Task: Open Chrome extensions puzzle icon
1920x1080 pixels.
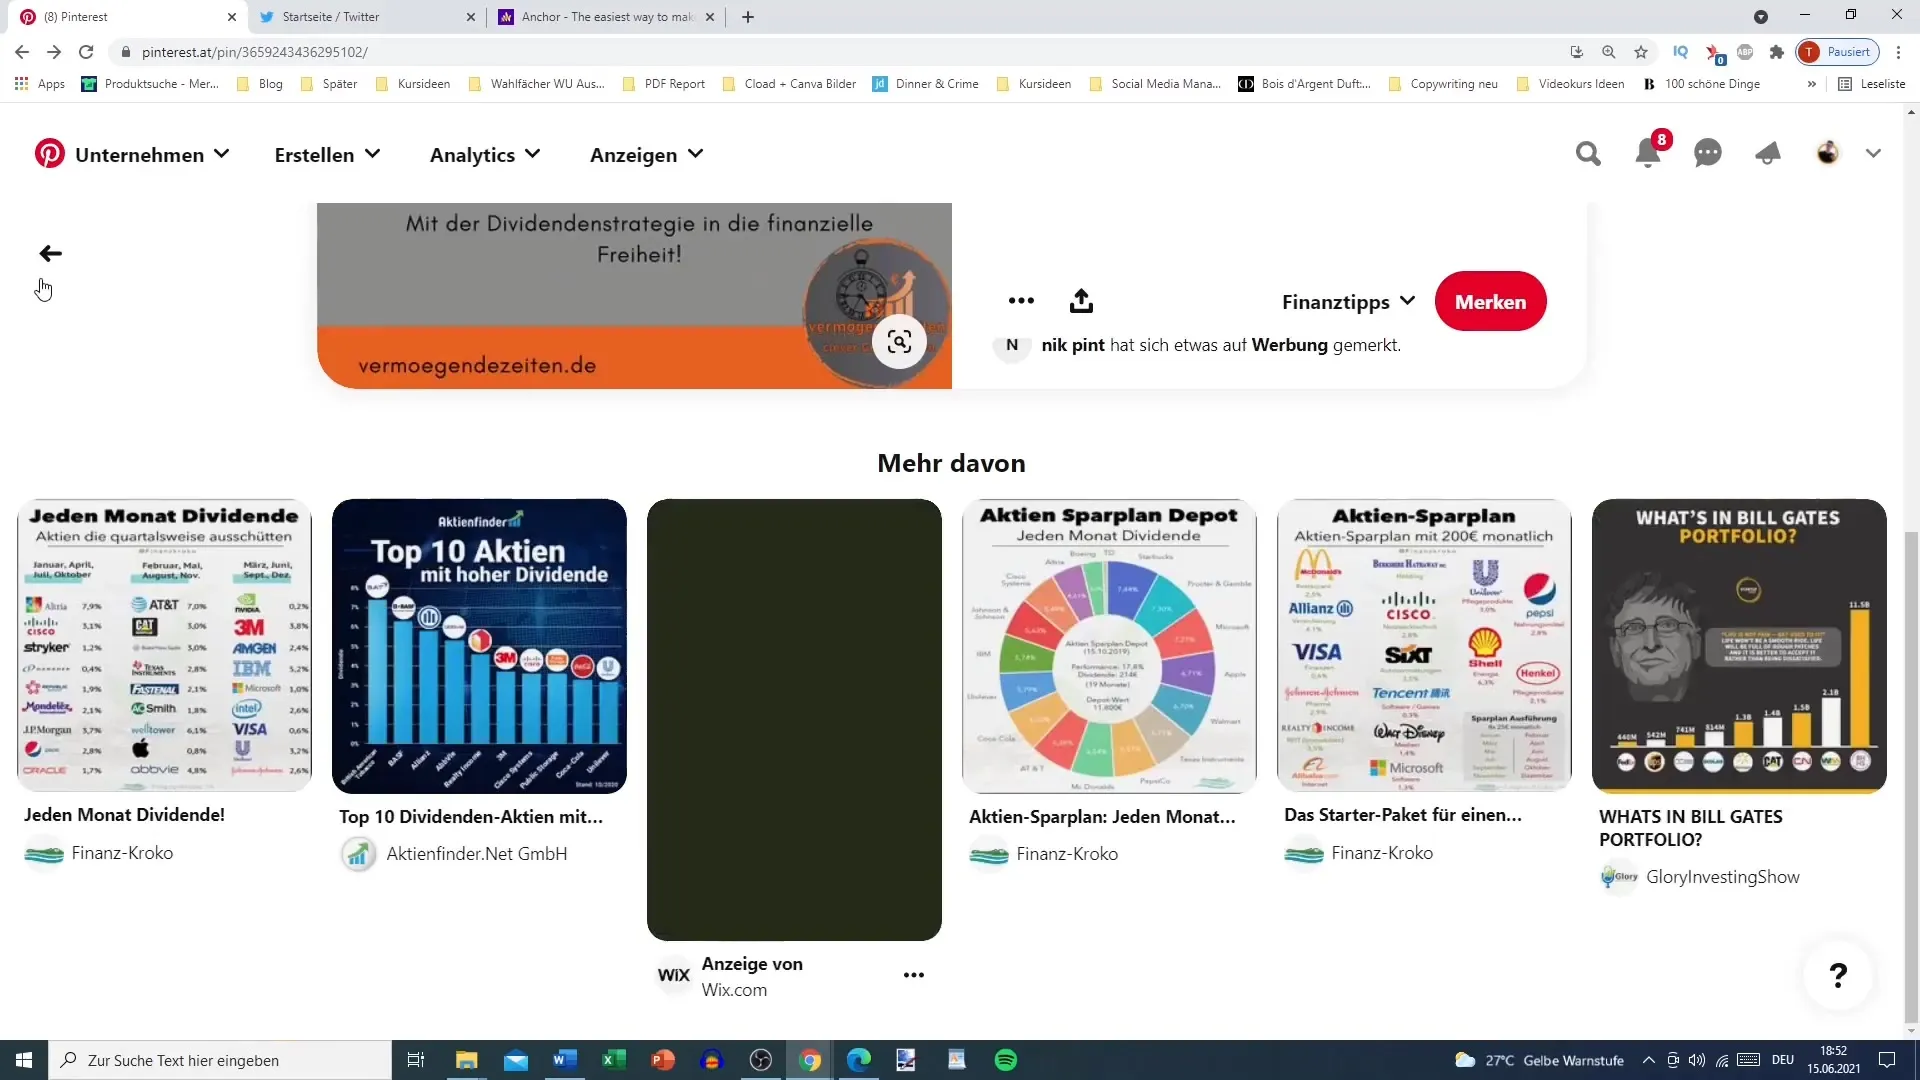Action: [x=1777, y=52]
